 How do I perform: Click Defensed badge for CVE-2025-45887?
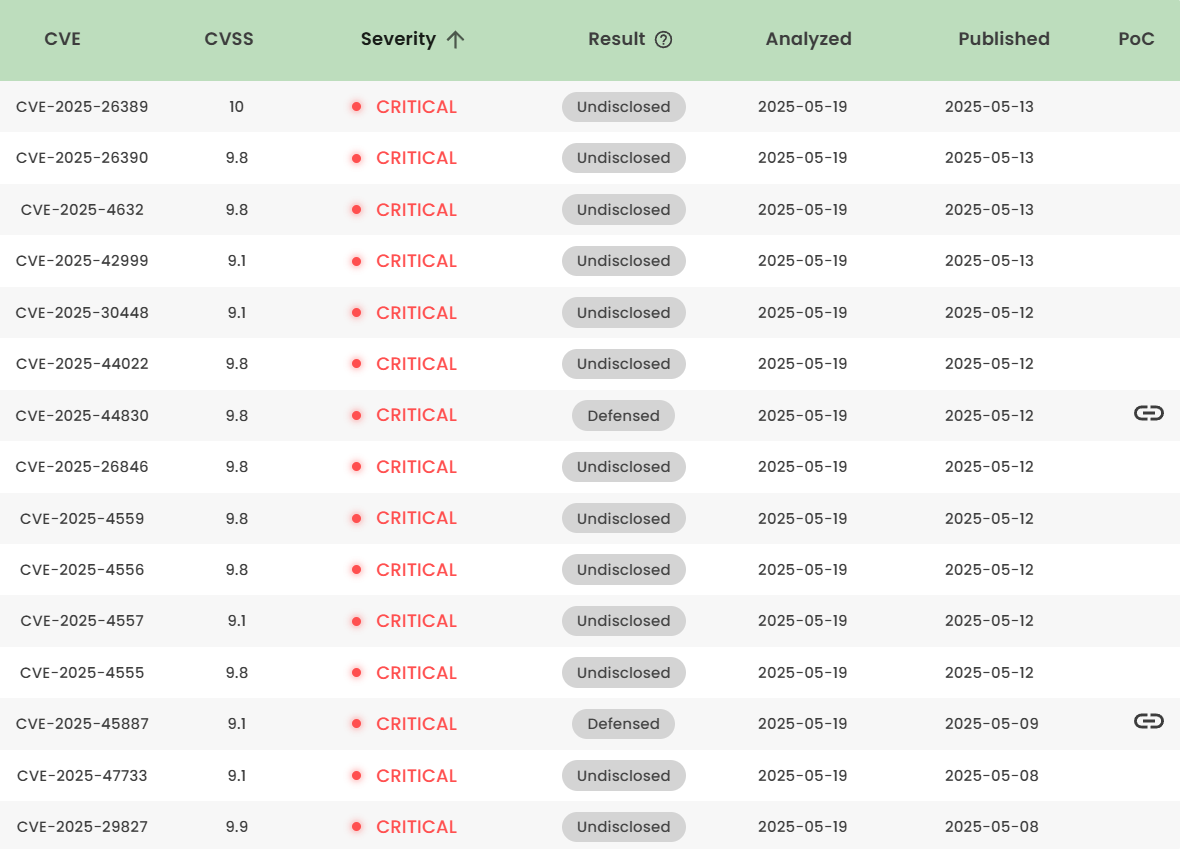(623, 724)
